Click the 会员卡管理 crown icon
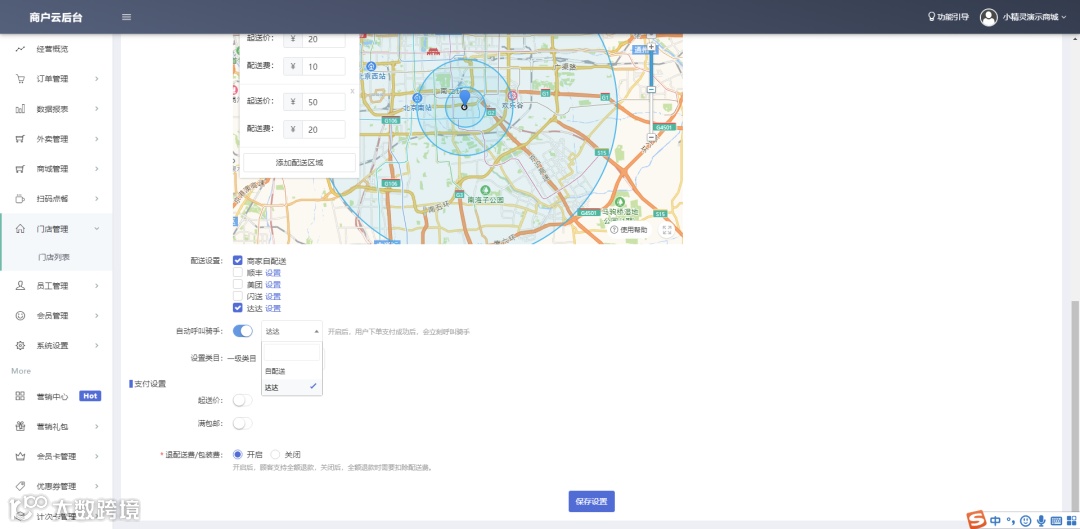The image size is (1080, 529). click(x=21, y=456)
